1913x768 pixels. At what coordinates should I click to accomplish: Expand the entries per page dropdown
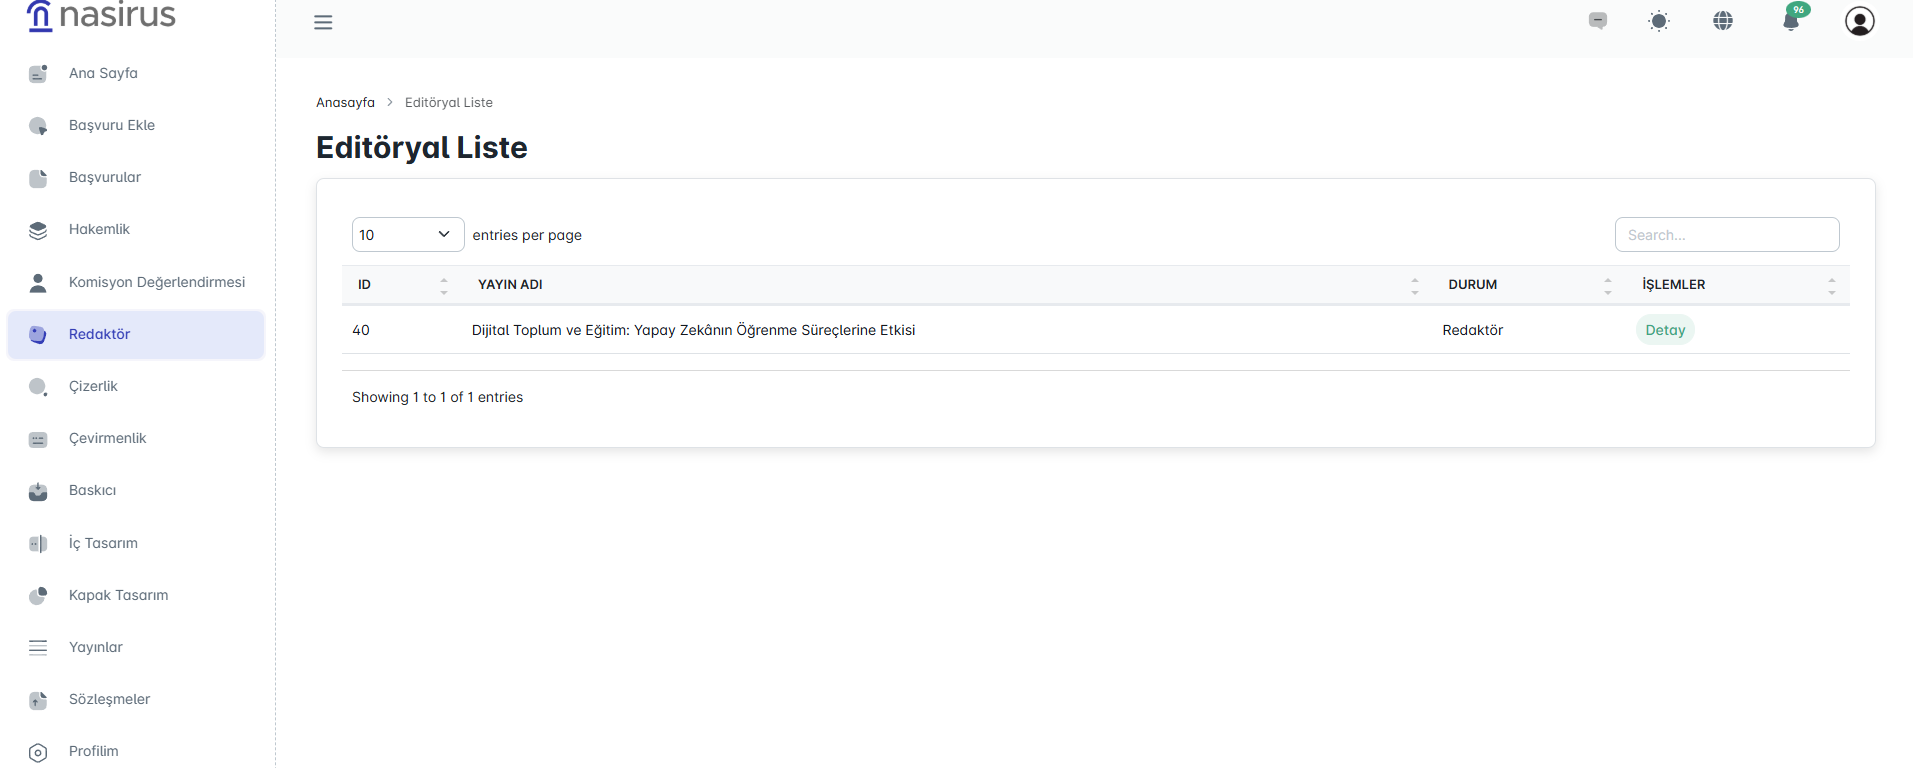click(x=408, y=234)
